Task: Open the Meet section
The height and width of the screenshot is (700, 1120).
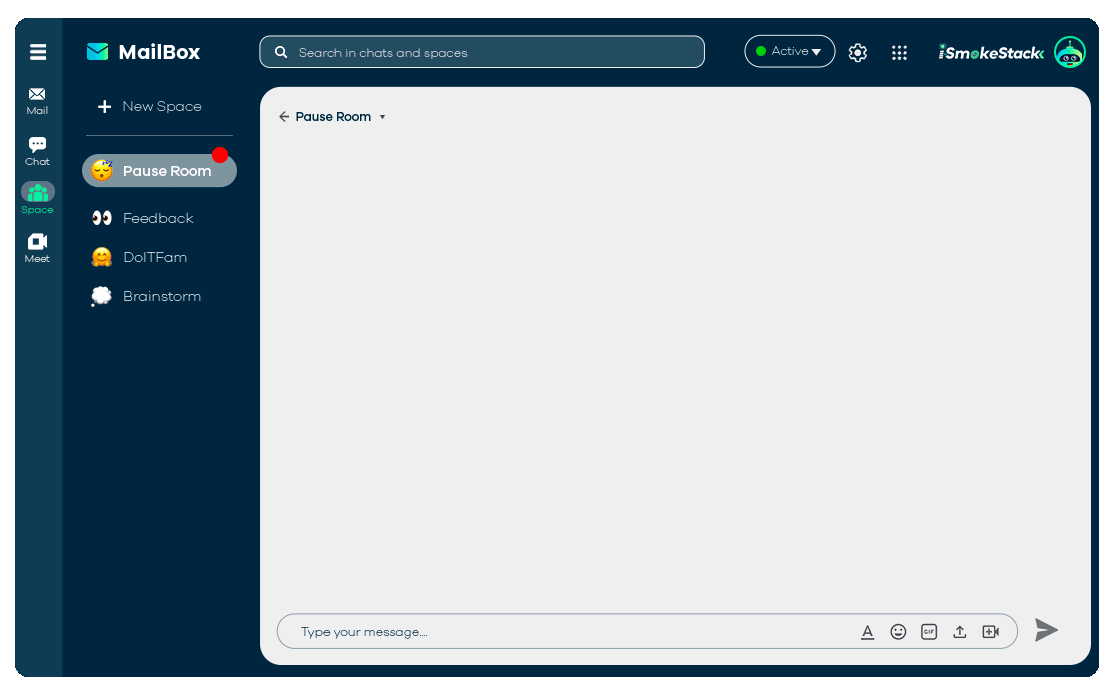Action: tap(37, 248)
